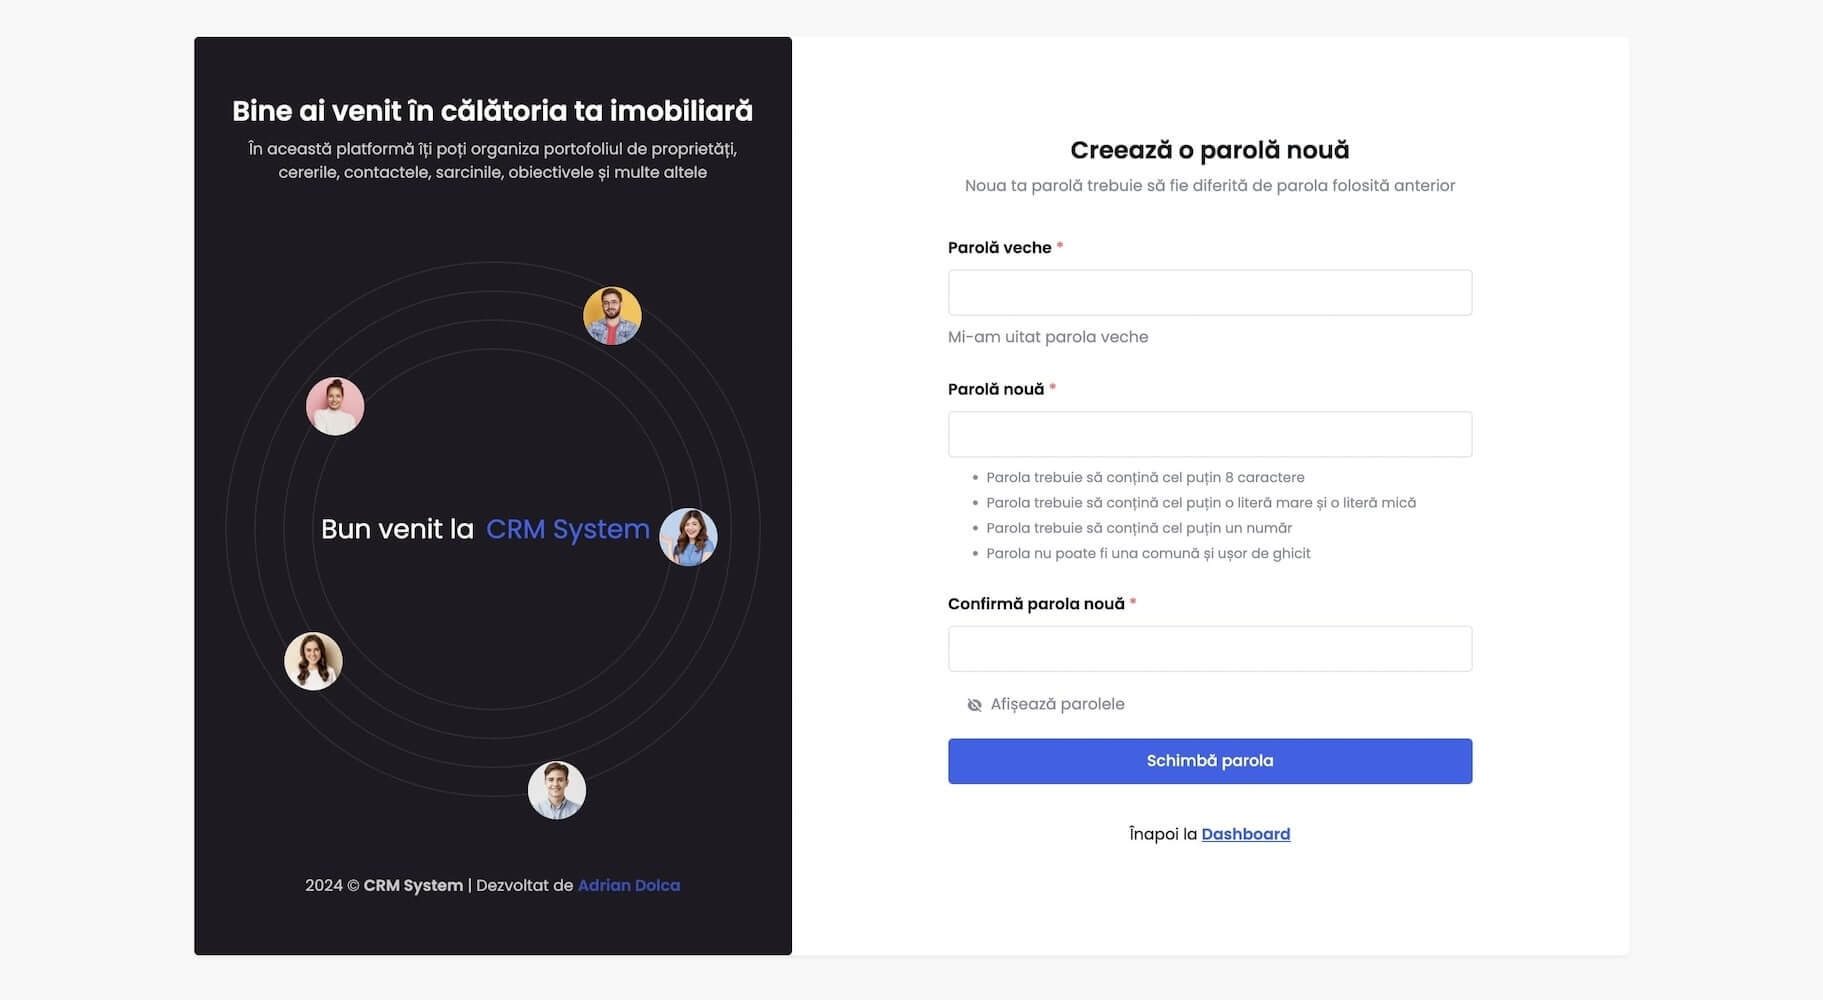
Task: Select the Confirmă parola nouă field
Action: point(1209,649)
